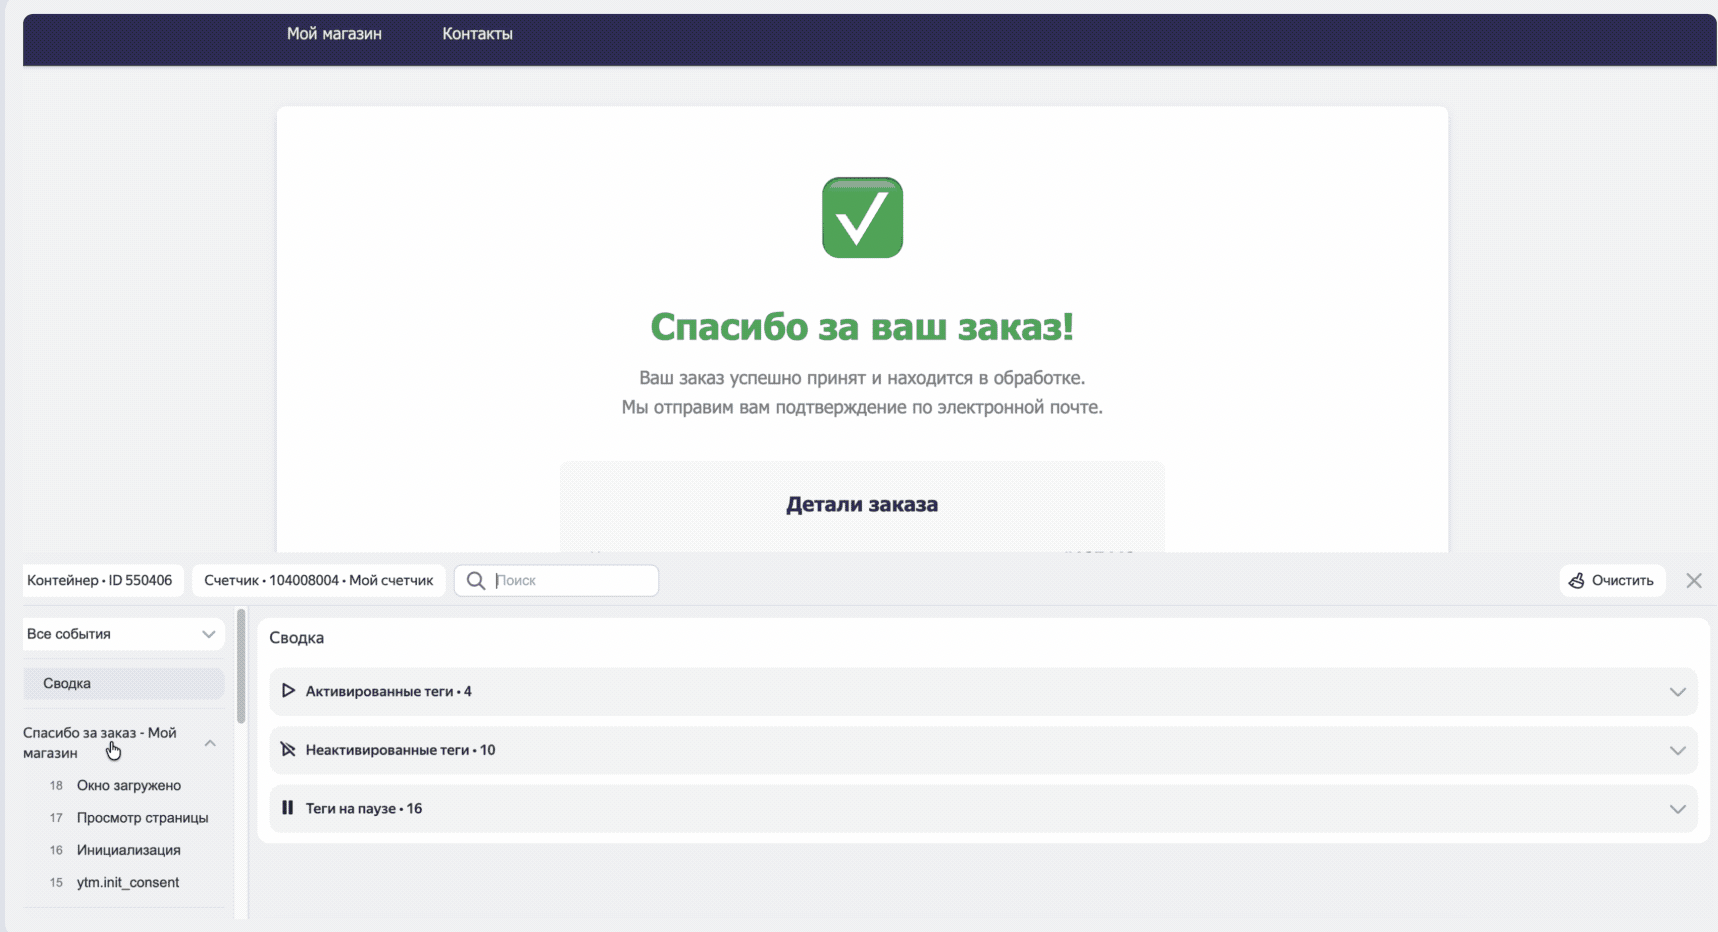Select event 17 Просмотр страницы

(142, 818)
